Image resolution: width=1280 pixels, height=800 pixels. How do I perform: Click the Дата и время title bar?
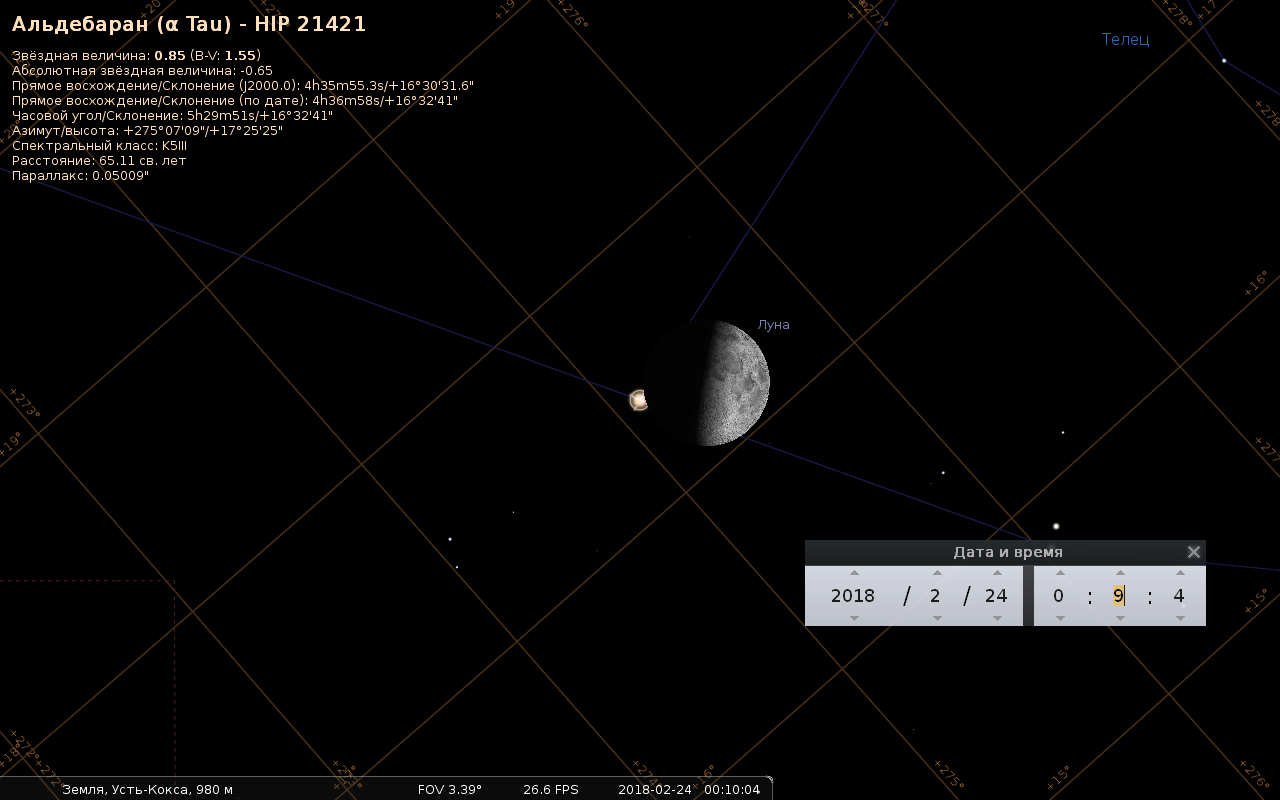(x=1005, y=552)
